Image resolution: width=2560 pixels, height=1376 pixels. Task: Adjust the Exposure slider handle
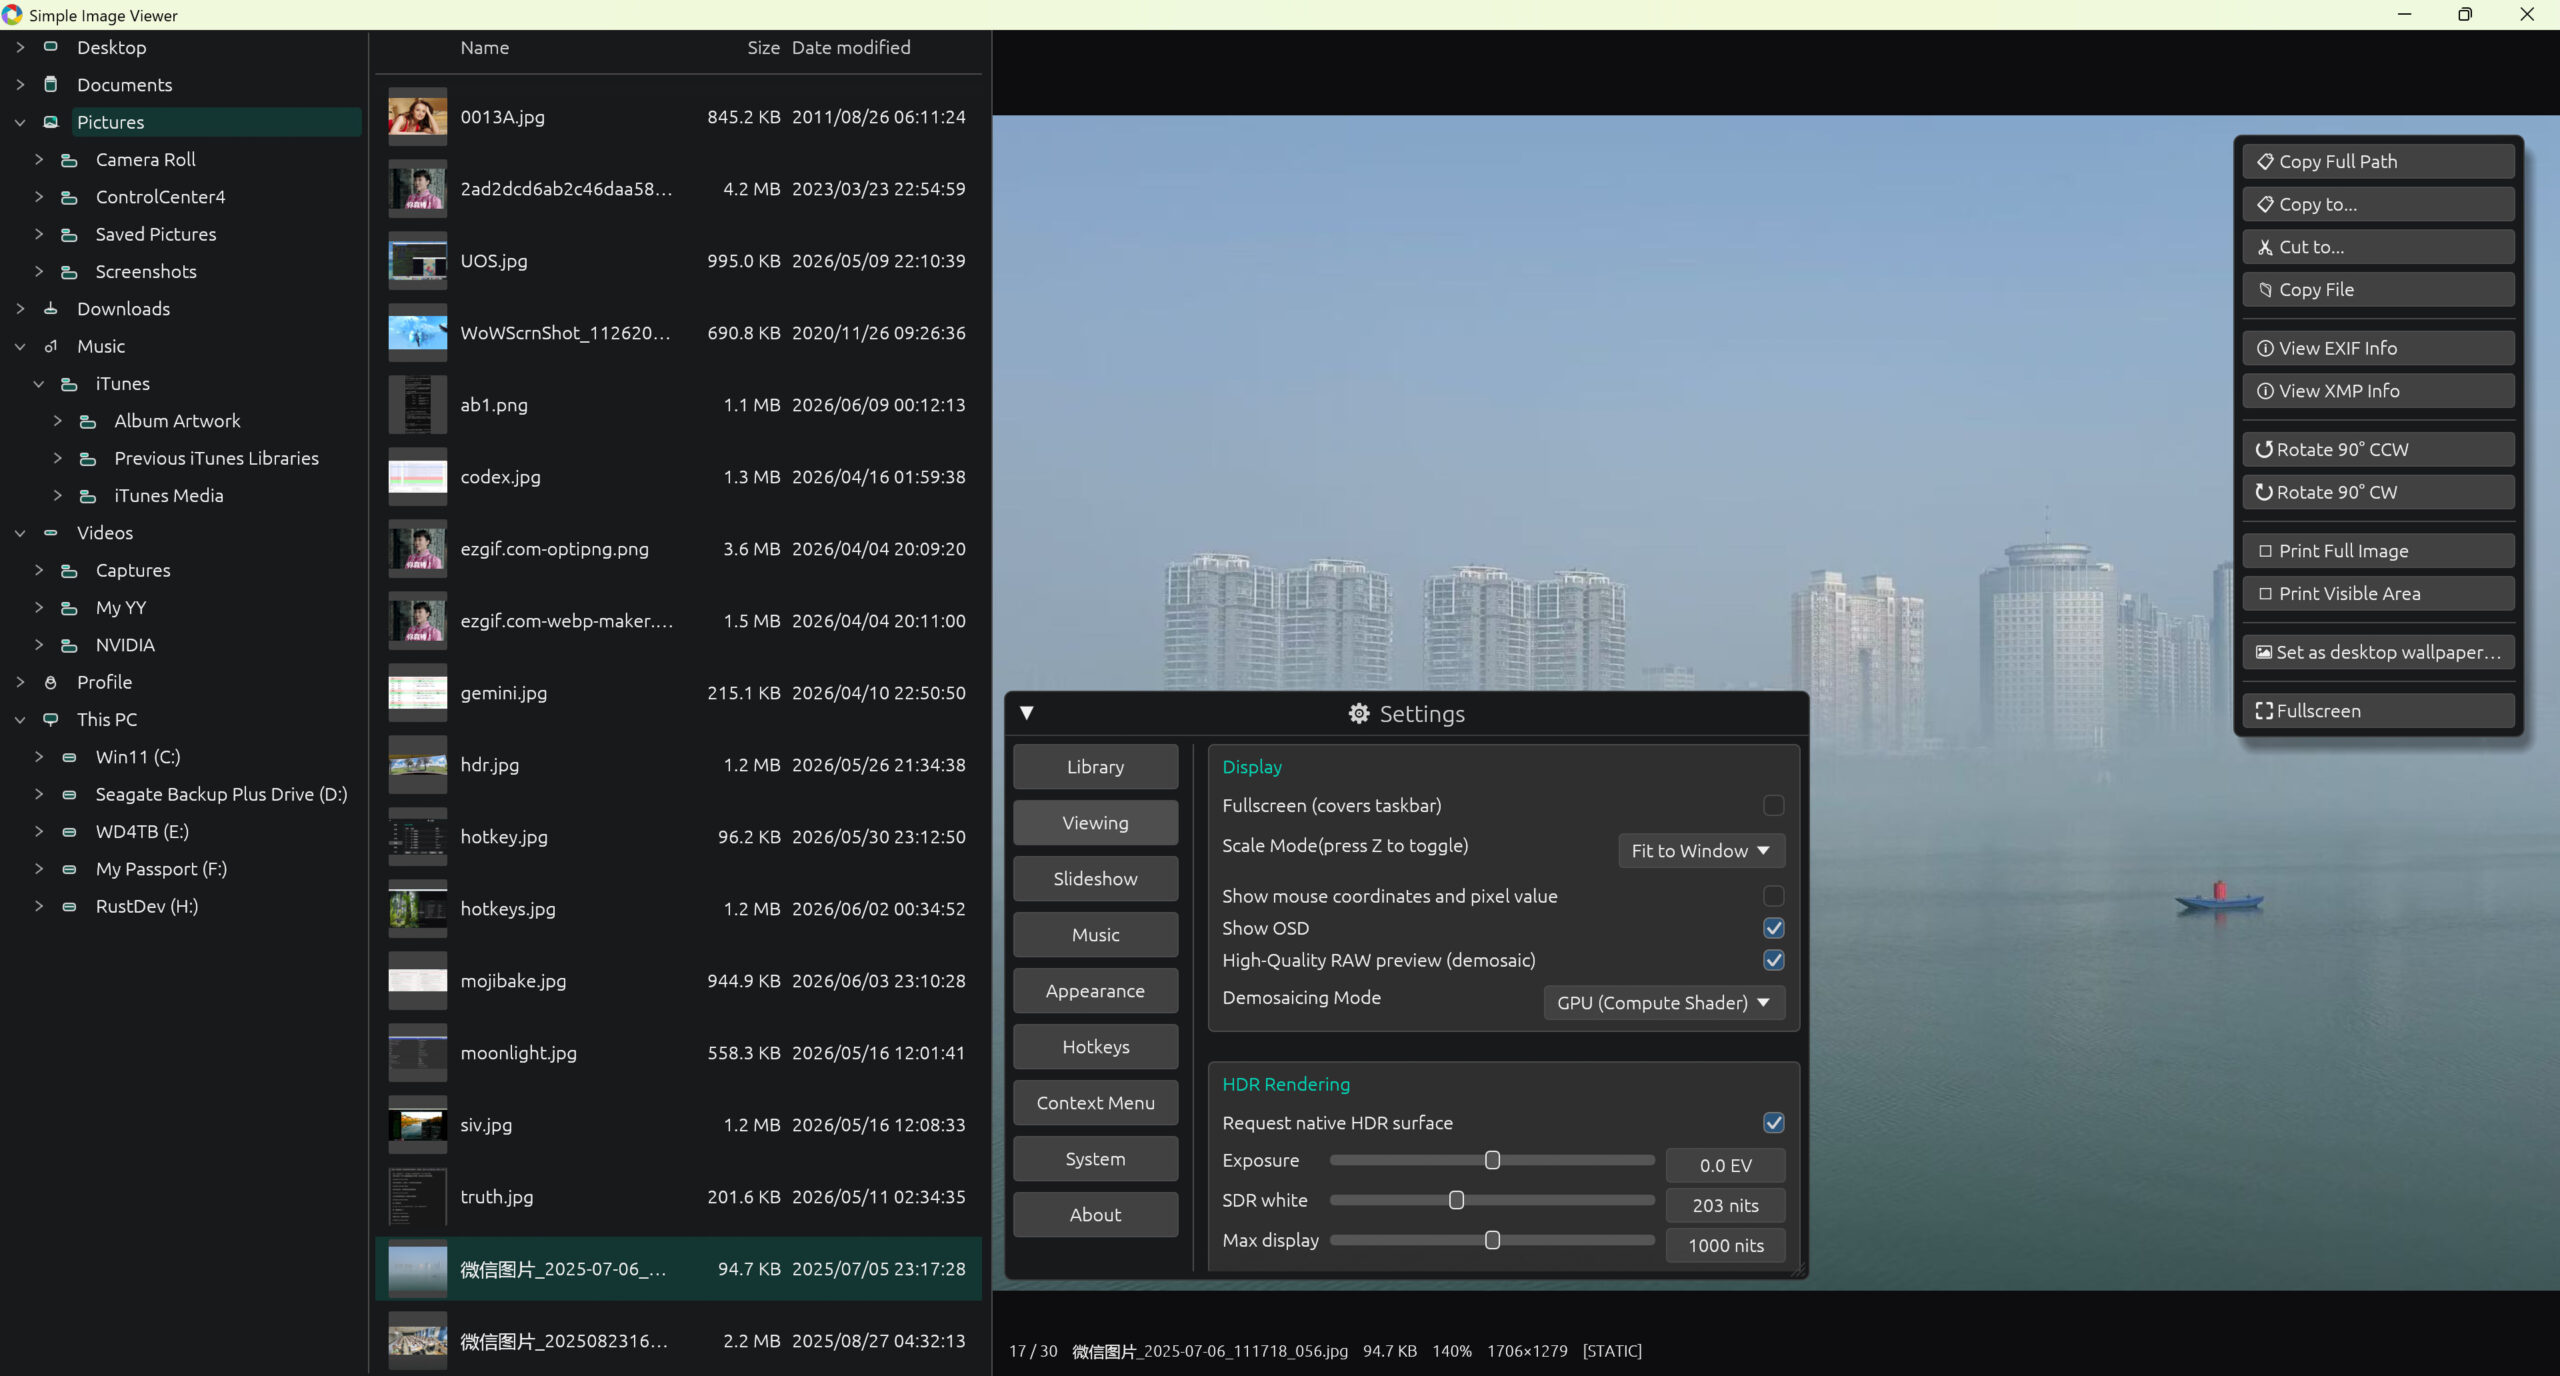click(x=1492, y=1160)
